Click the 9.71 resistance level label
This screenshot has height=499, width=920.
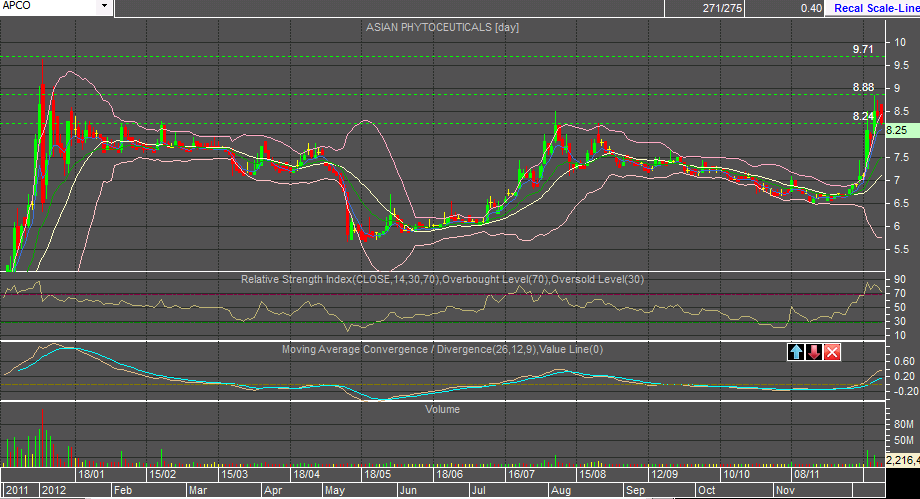[x=863, y=49]
